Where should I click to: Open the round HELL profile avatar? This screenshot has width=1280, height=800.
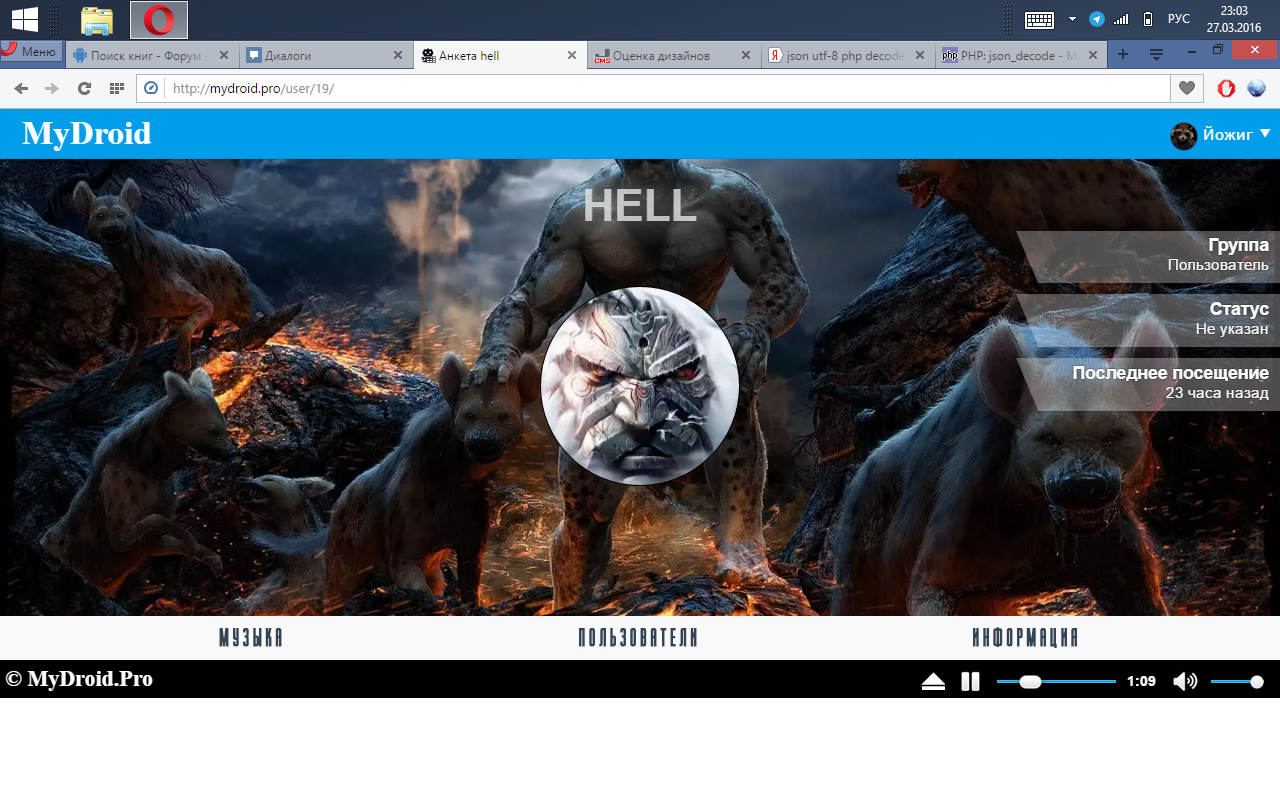tap(640, 386)
